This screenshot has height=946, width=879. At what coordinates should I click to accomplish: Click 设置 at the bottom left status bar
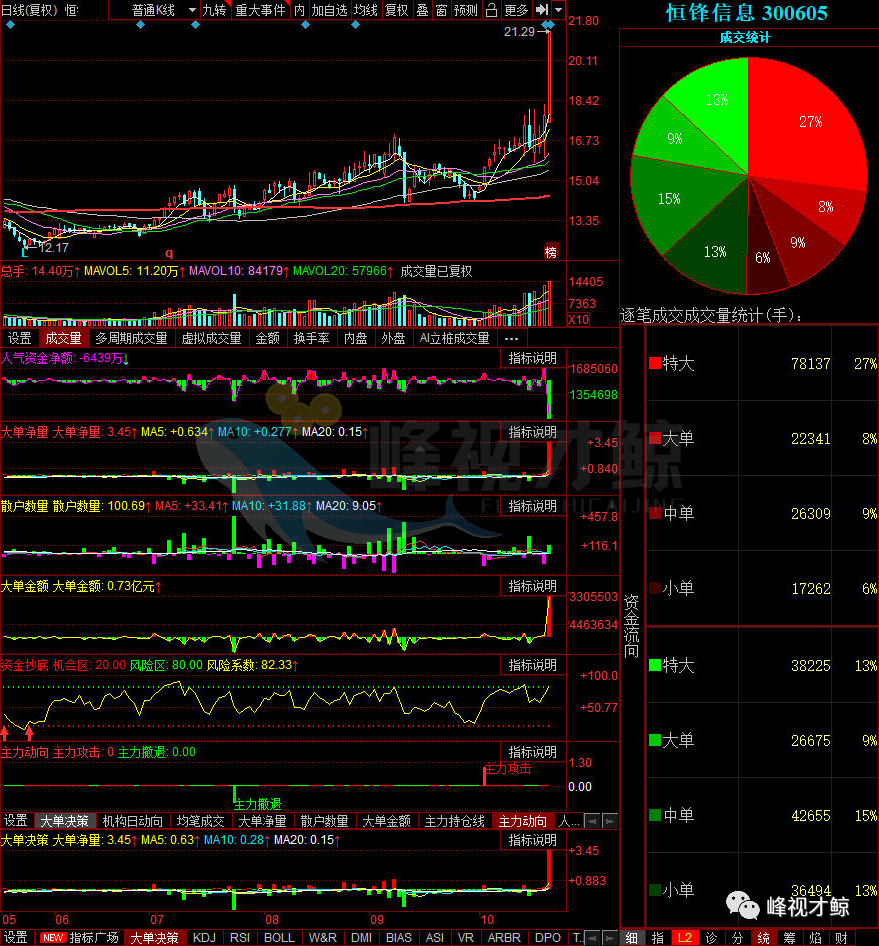[x=16, y=938]
